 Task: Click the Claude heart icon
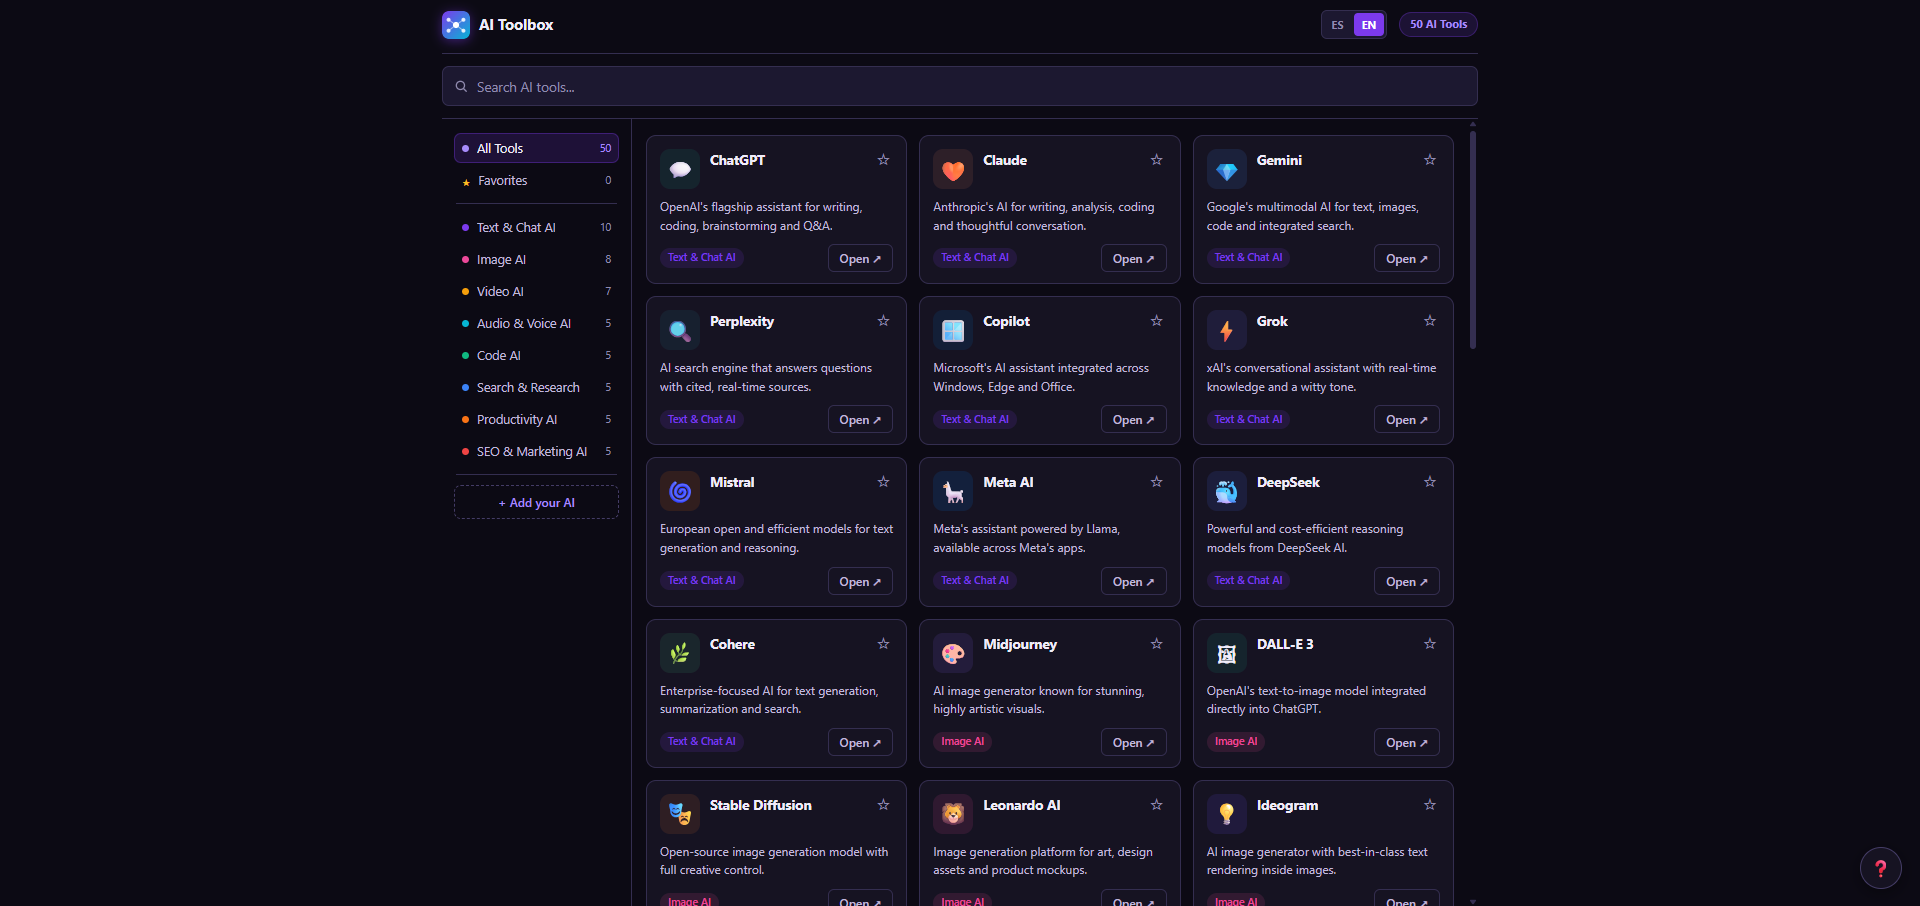(953, 169)
